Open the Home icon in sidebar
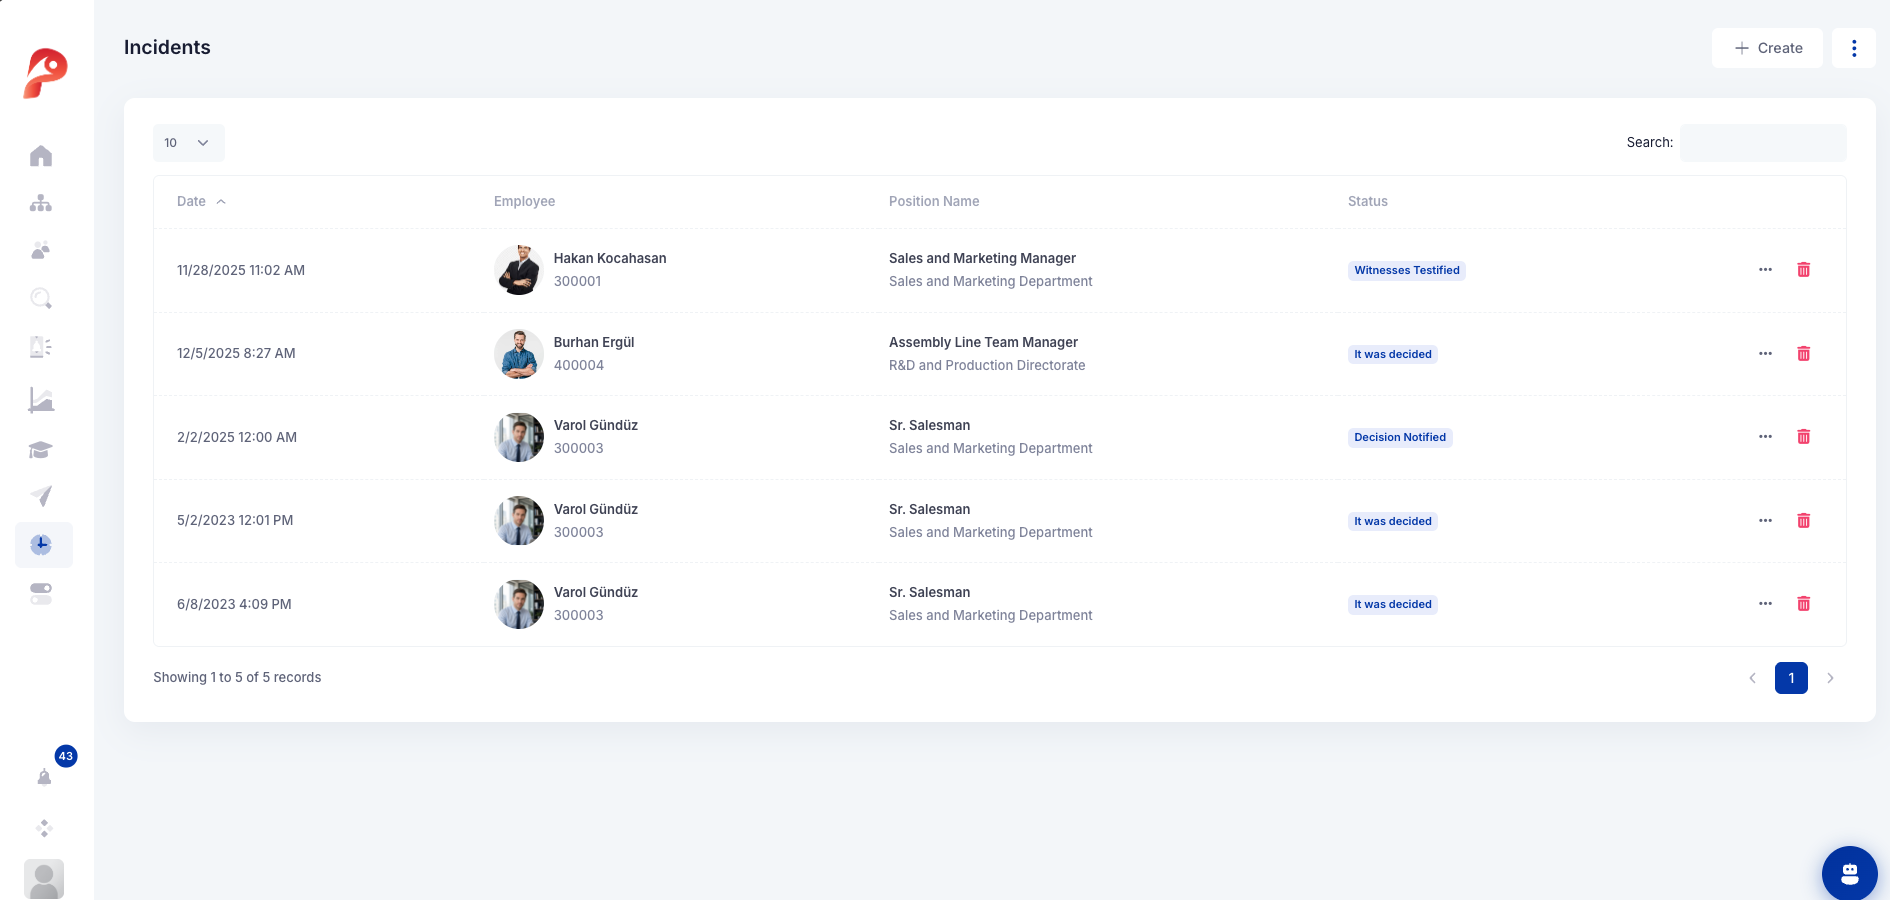1890x900 pixels. click(x=41, y=156)
